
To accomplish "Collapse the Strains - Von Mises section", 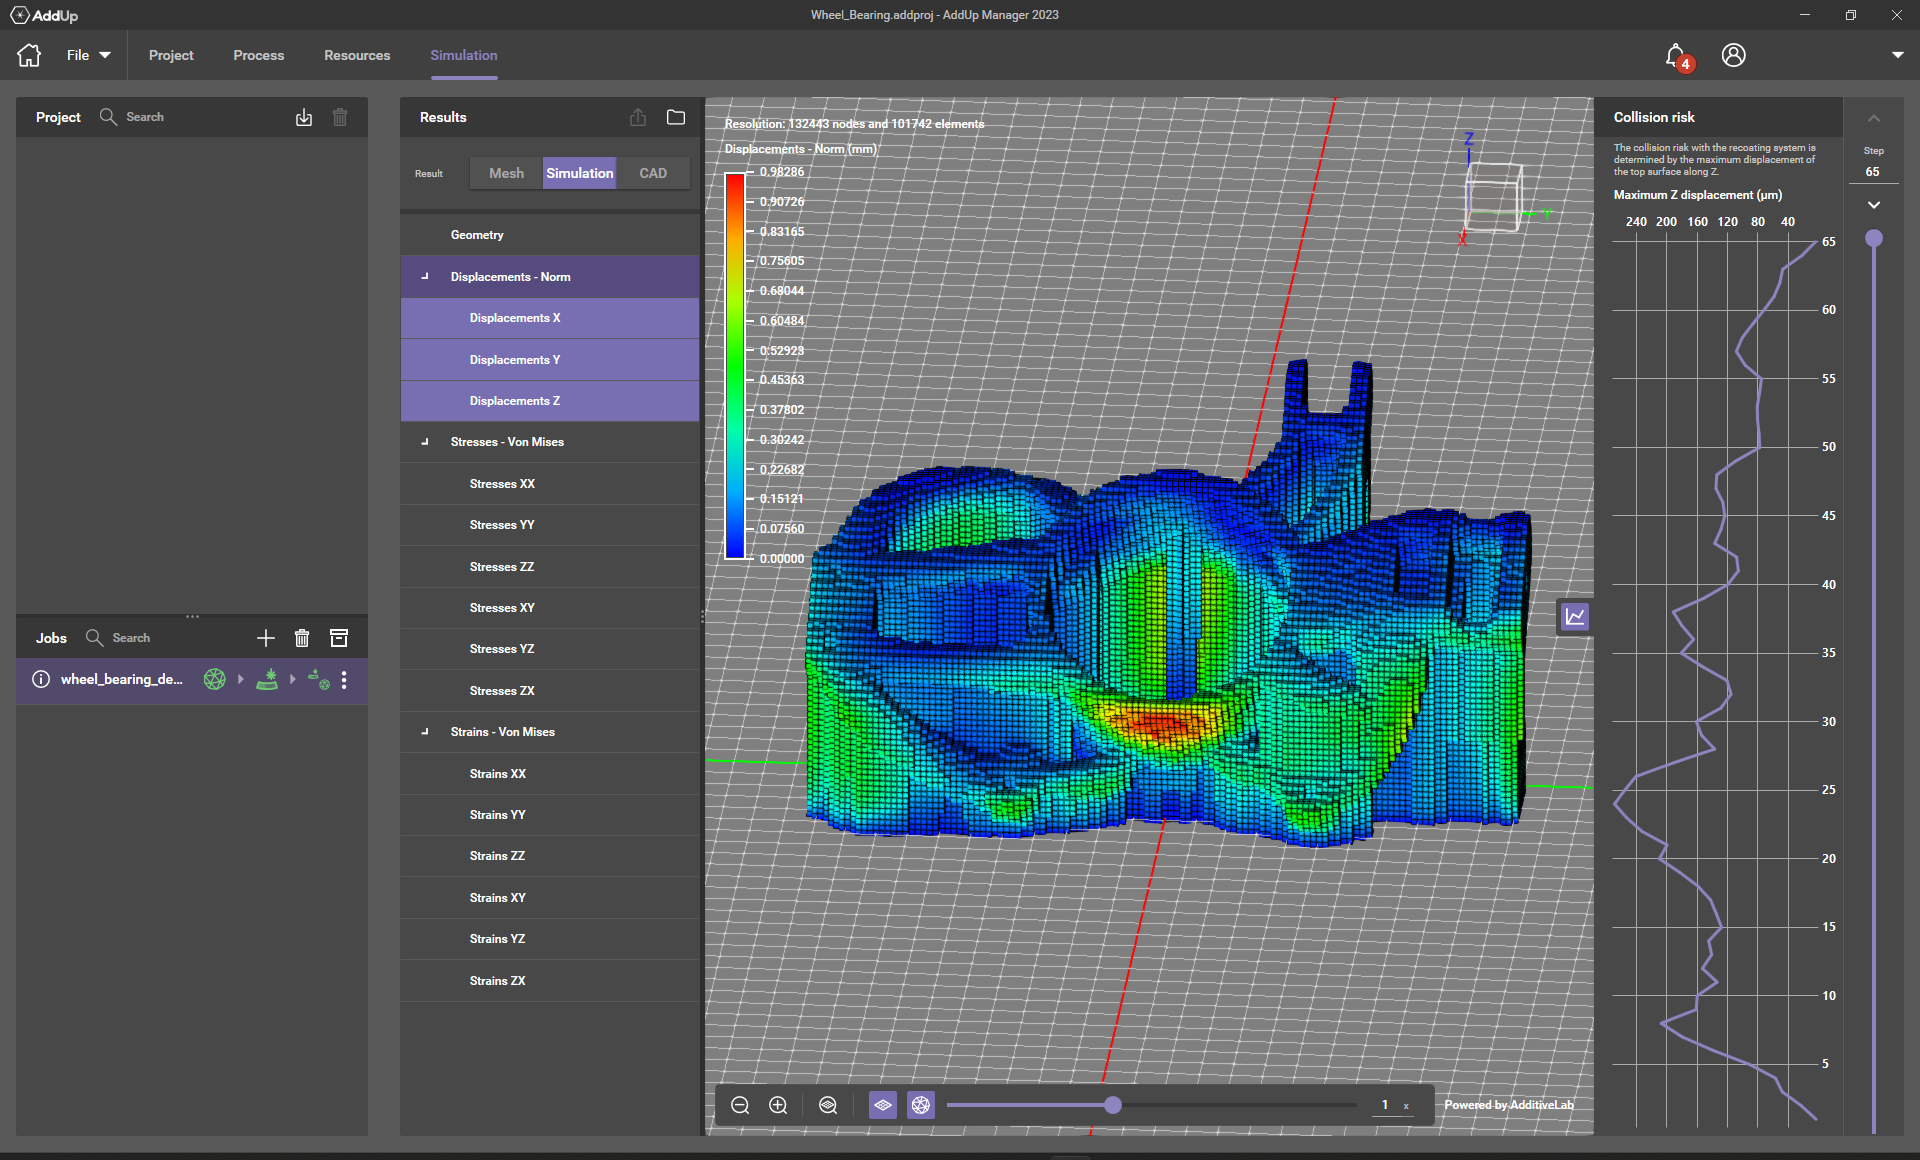I will pos(424,731).
